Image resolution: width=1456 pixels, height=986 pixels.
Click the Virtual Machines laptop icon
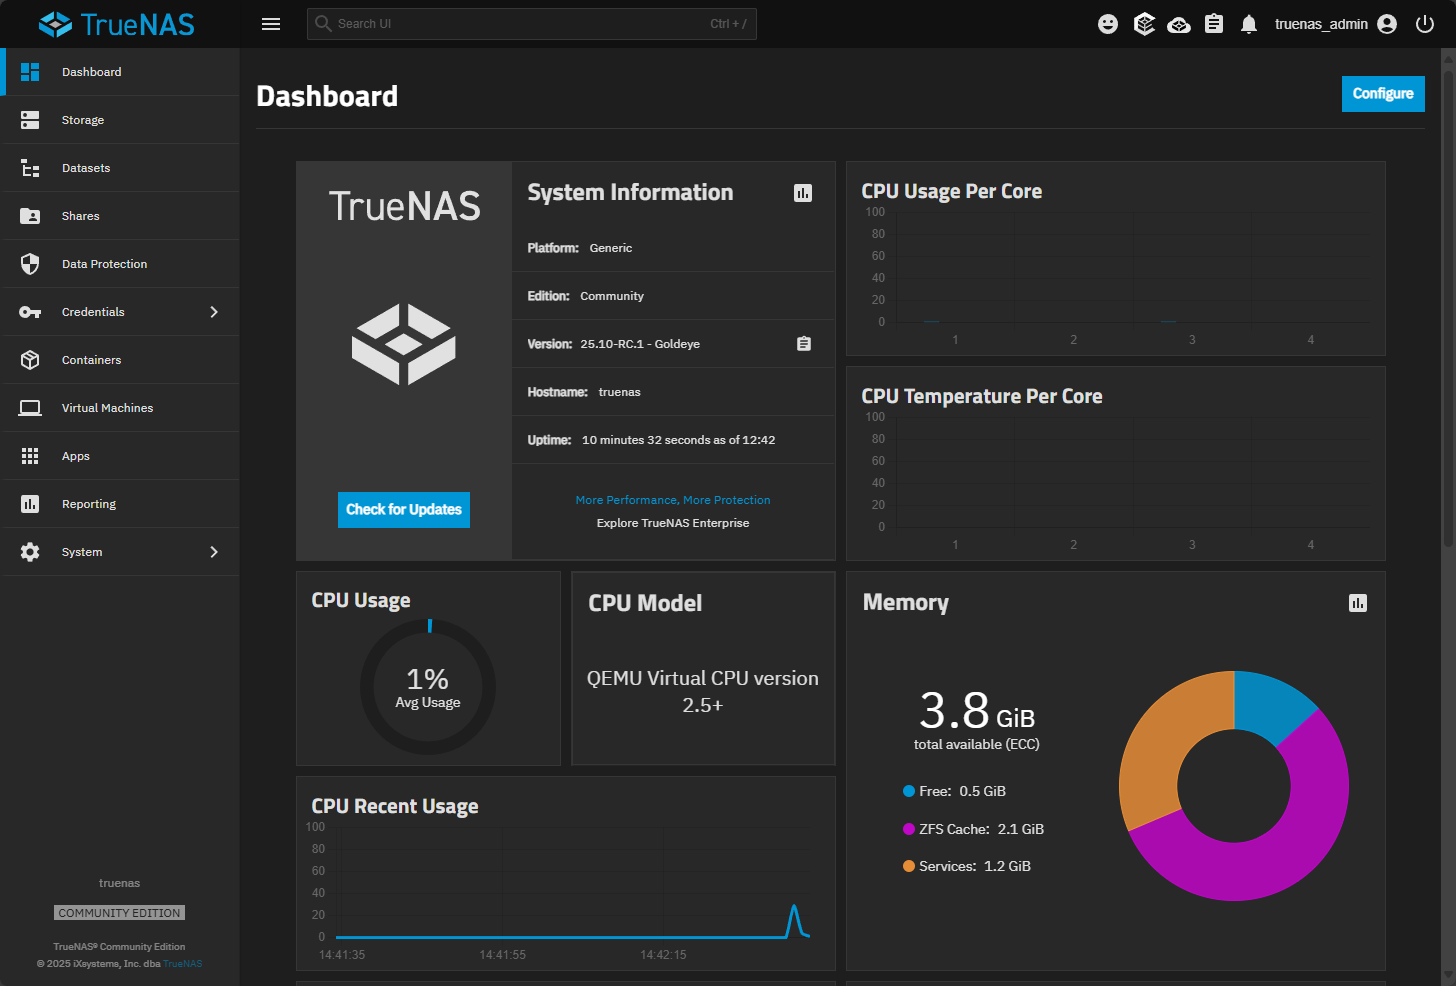[x=30, y=408]
